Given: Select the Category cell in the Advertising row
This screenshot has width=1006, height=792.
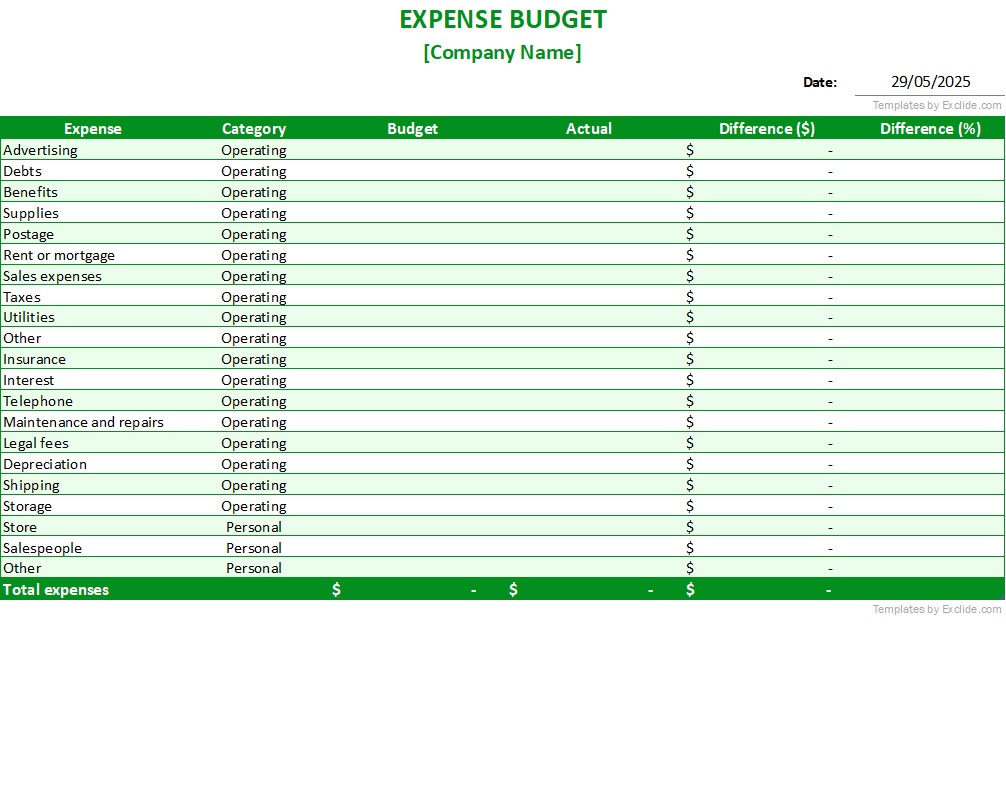Looking at the screenshot, I should coord(253,150).
